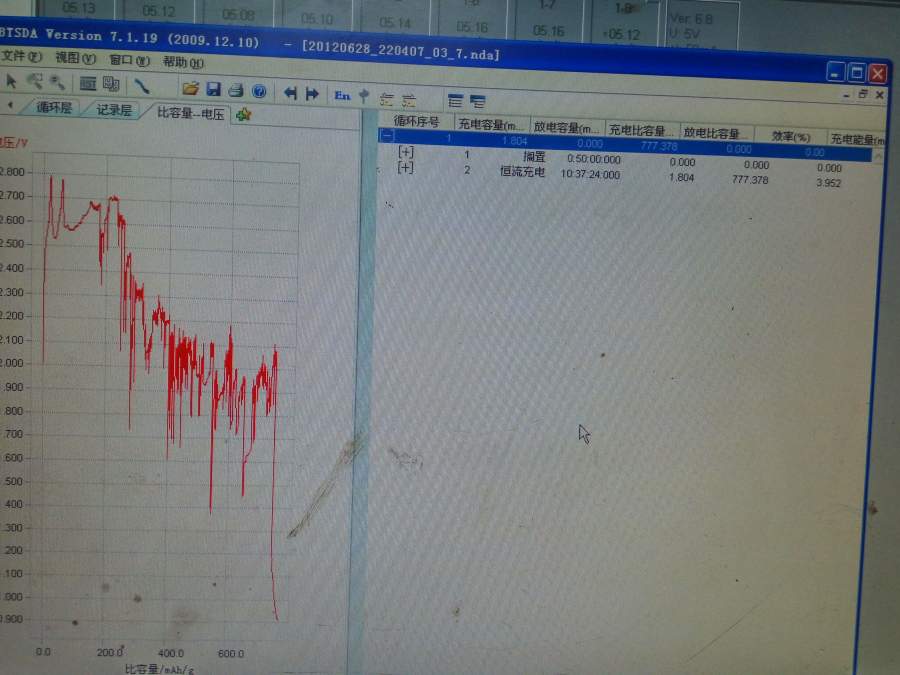Switch to the 记录层 tab

pos(114,110)
